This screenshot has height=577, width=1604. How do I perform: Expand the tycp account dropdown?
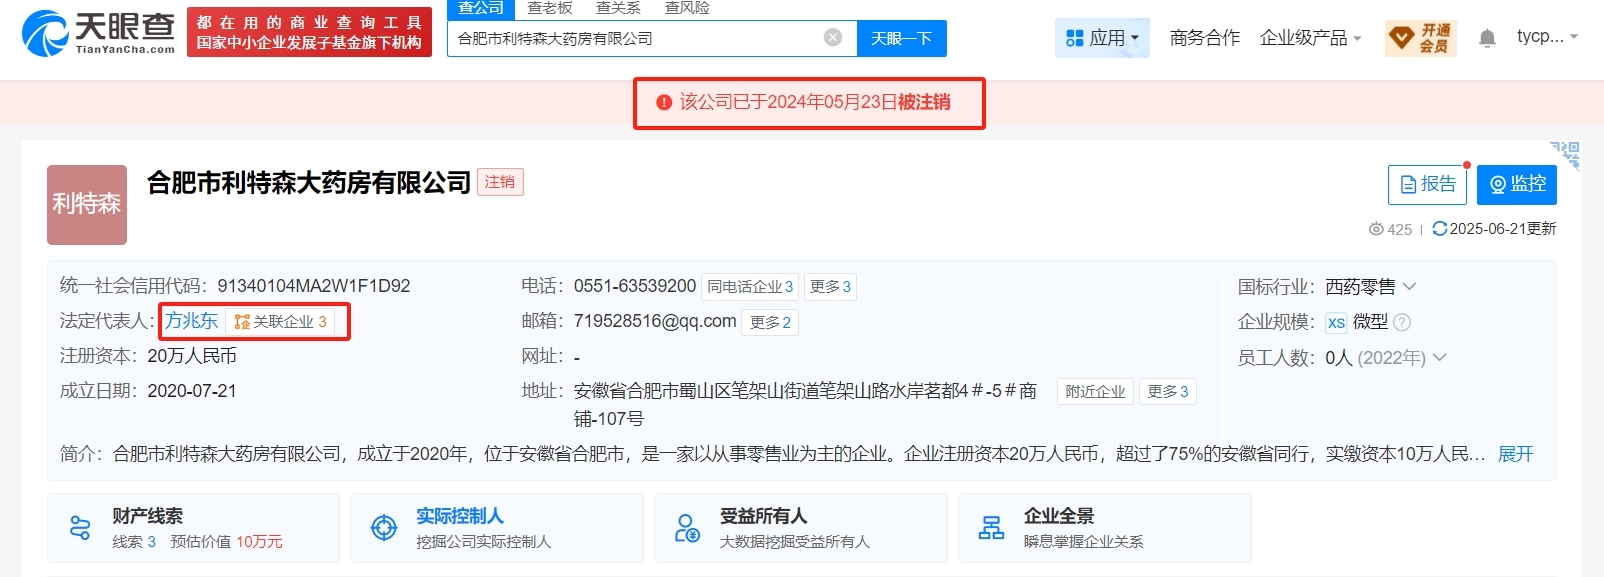1547,36
